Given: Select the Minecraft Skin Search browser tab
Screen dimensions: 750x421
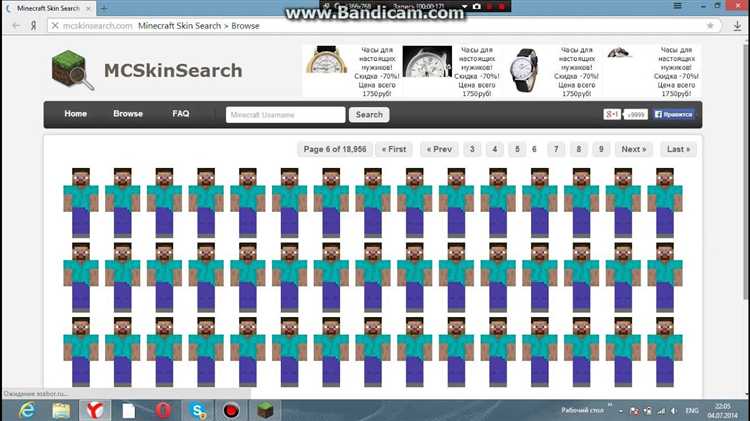Looking at the screenshot, I should [x=48, y=9].
